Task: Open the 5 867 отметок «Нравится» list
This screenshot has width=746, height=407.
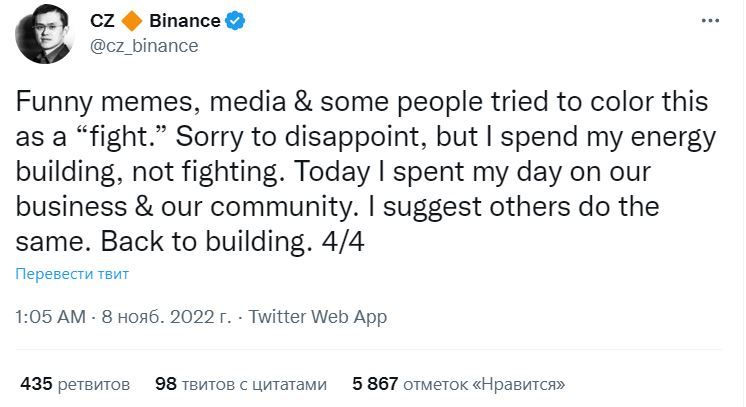Action: [x=459, y=383]
